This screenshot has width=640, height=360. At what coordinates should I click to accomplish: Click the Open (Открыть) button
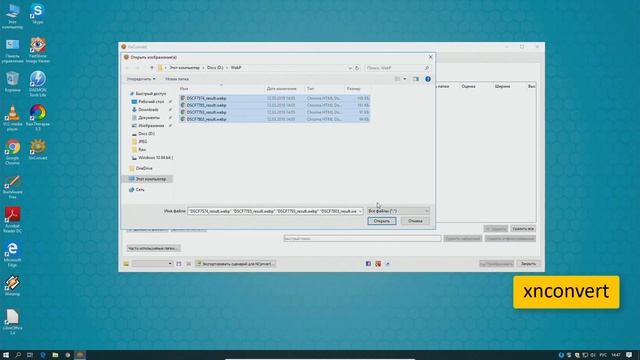(382, 221)
